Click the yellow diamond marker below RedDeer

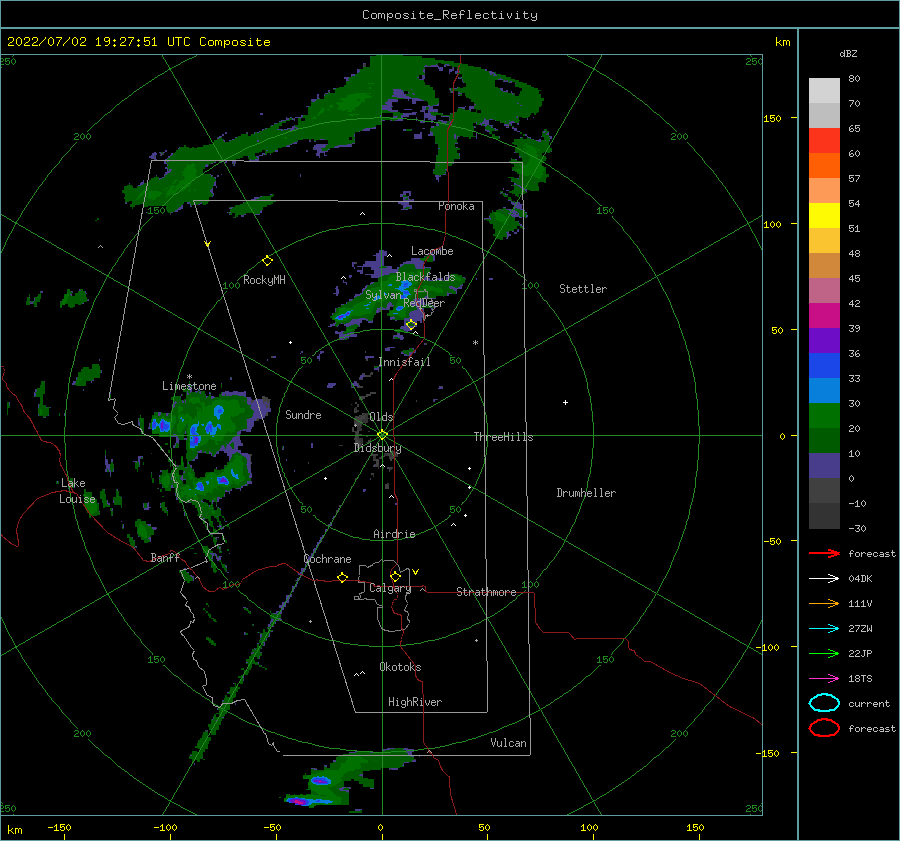click(411, 325)
